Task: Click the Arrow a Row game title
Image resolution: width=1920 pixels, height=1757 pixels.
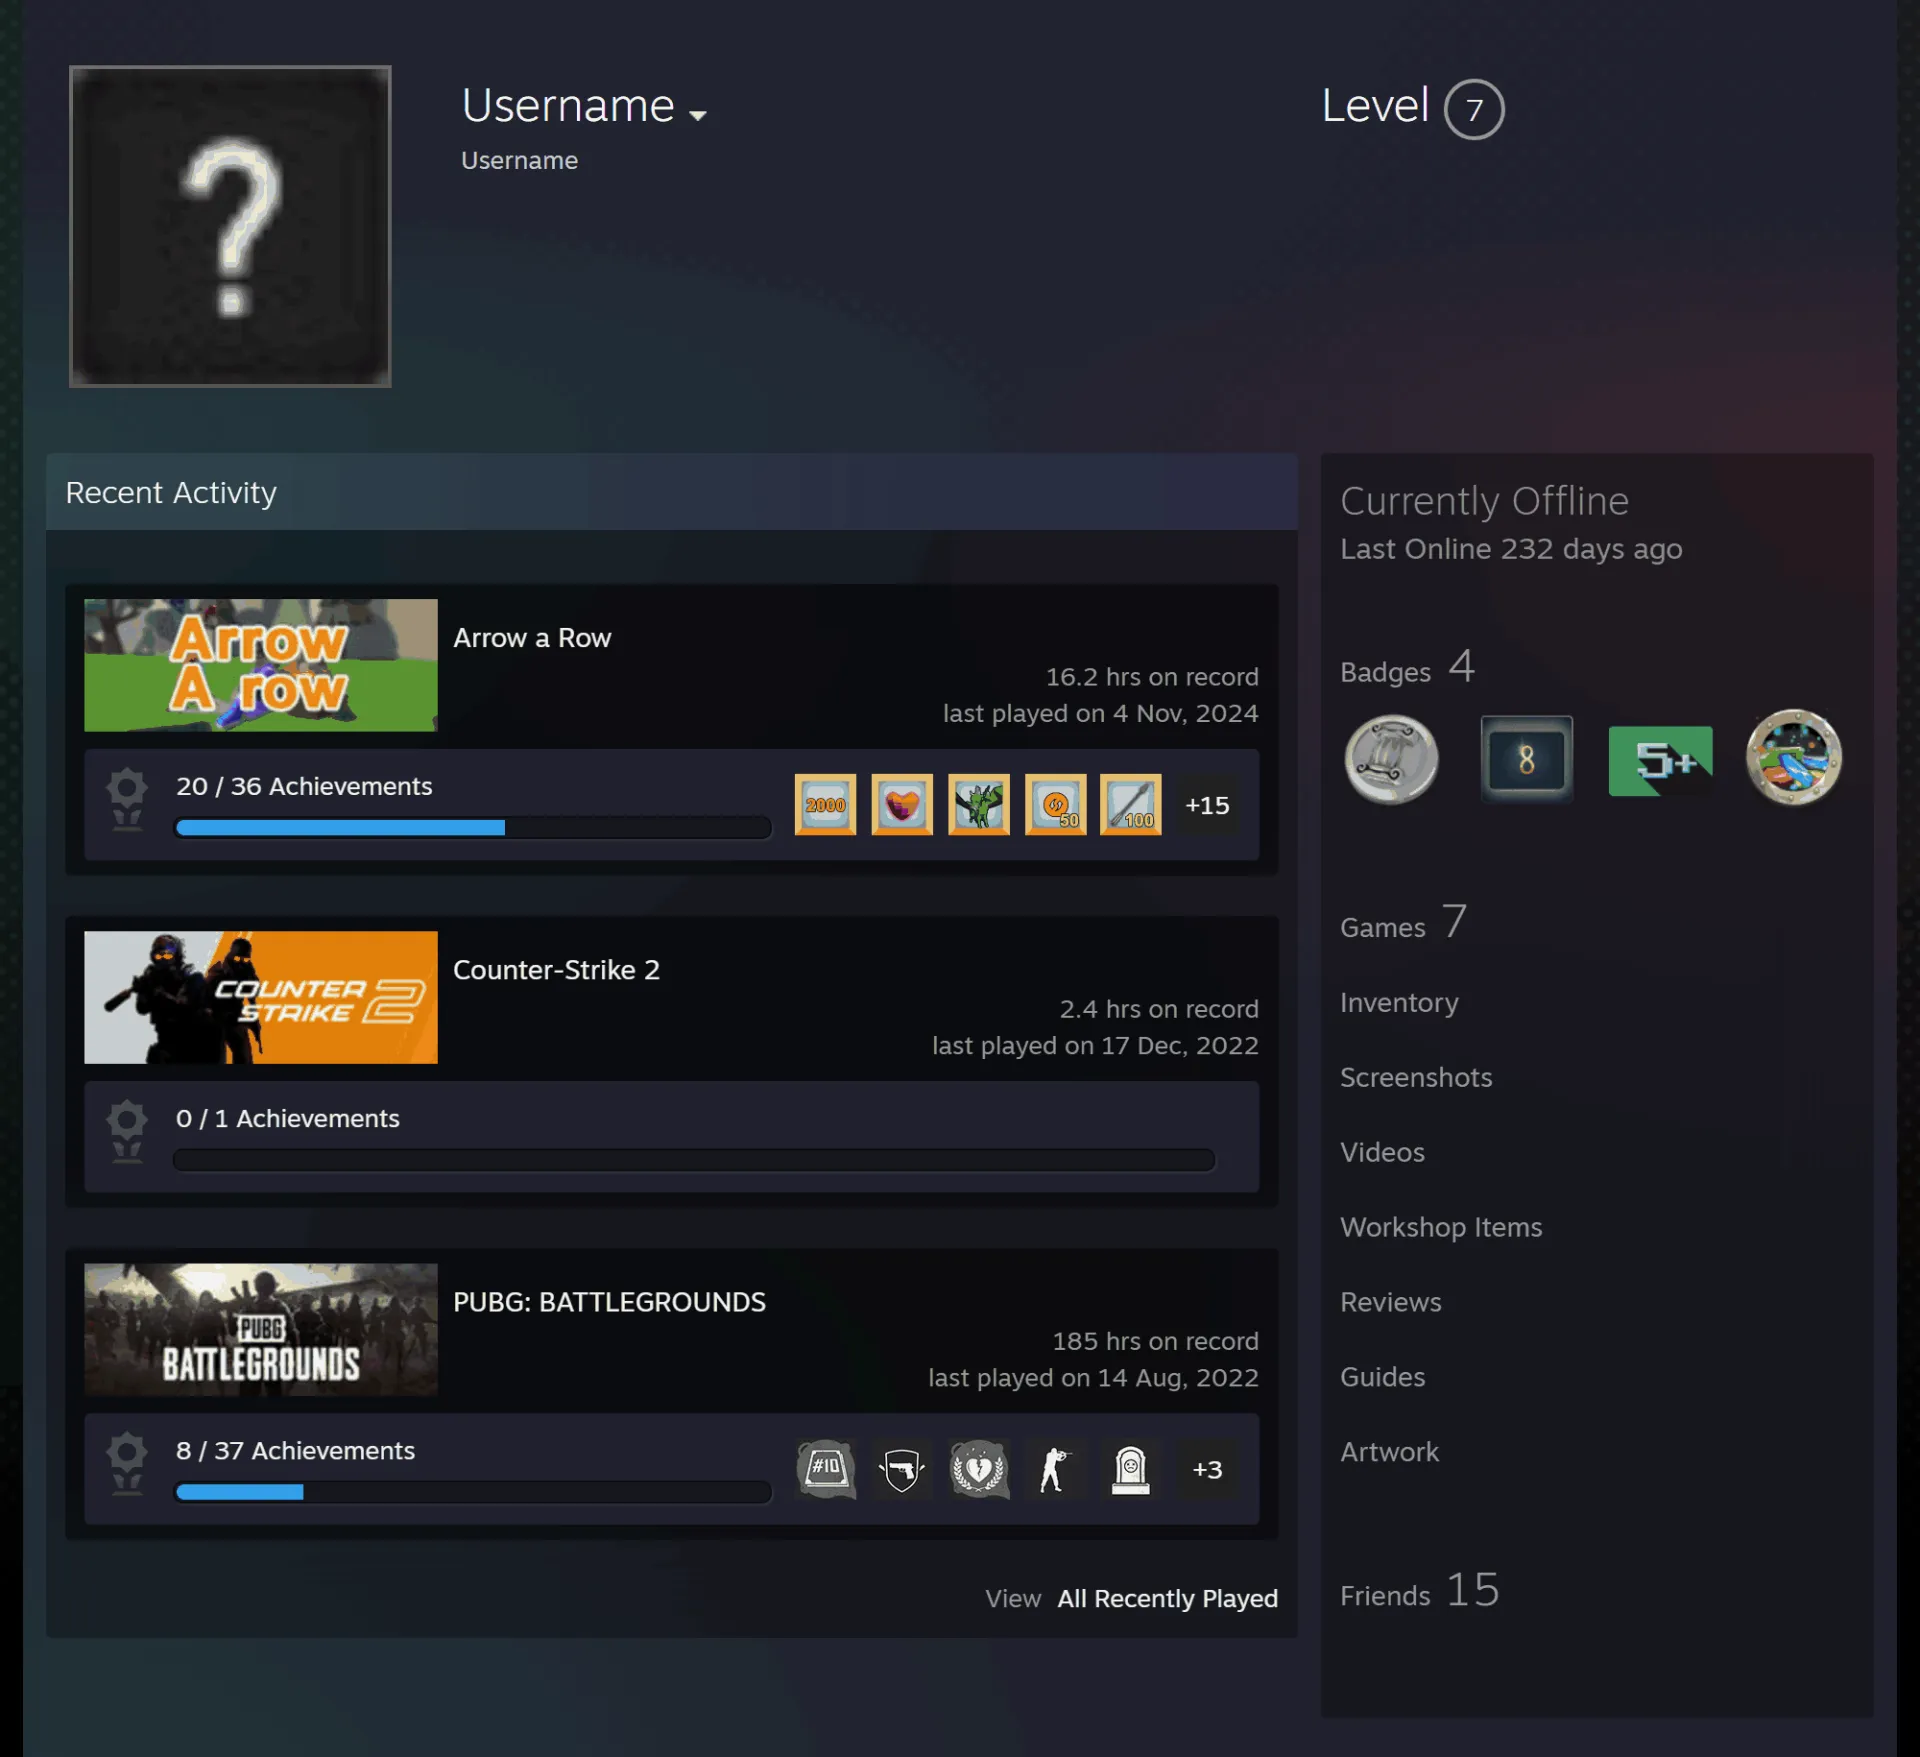Action: [x=532, y=638]
